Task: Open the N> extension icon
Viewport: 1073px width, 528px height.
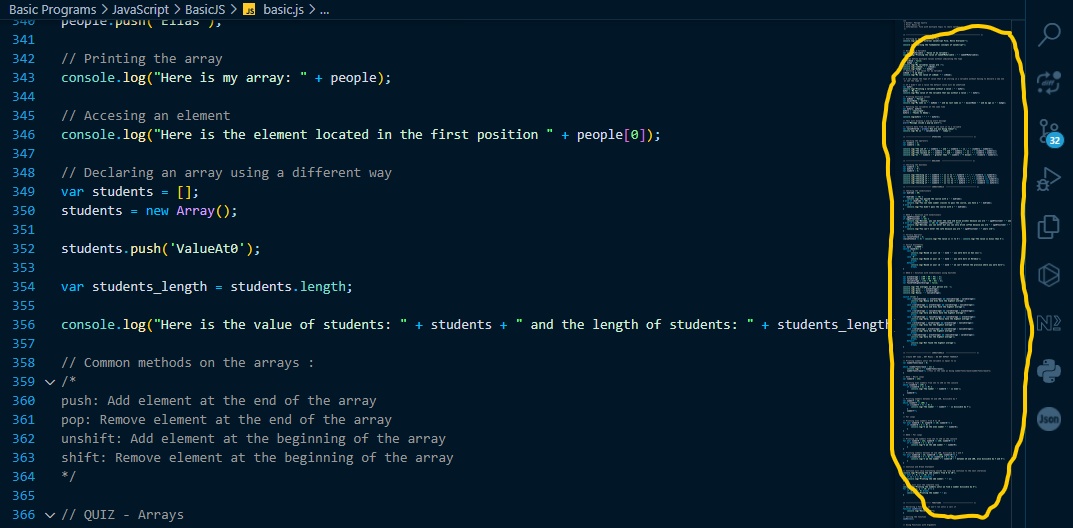Action: 1048,322
